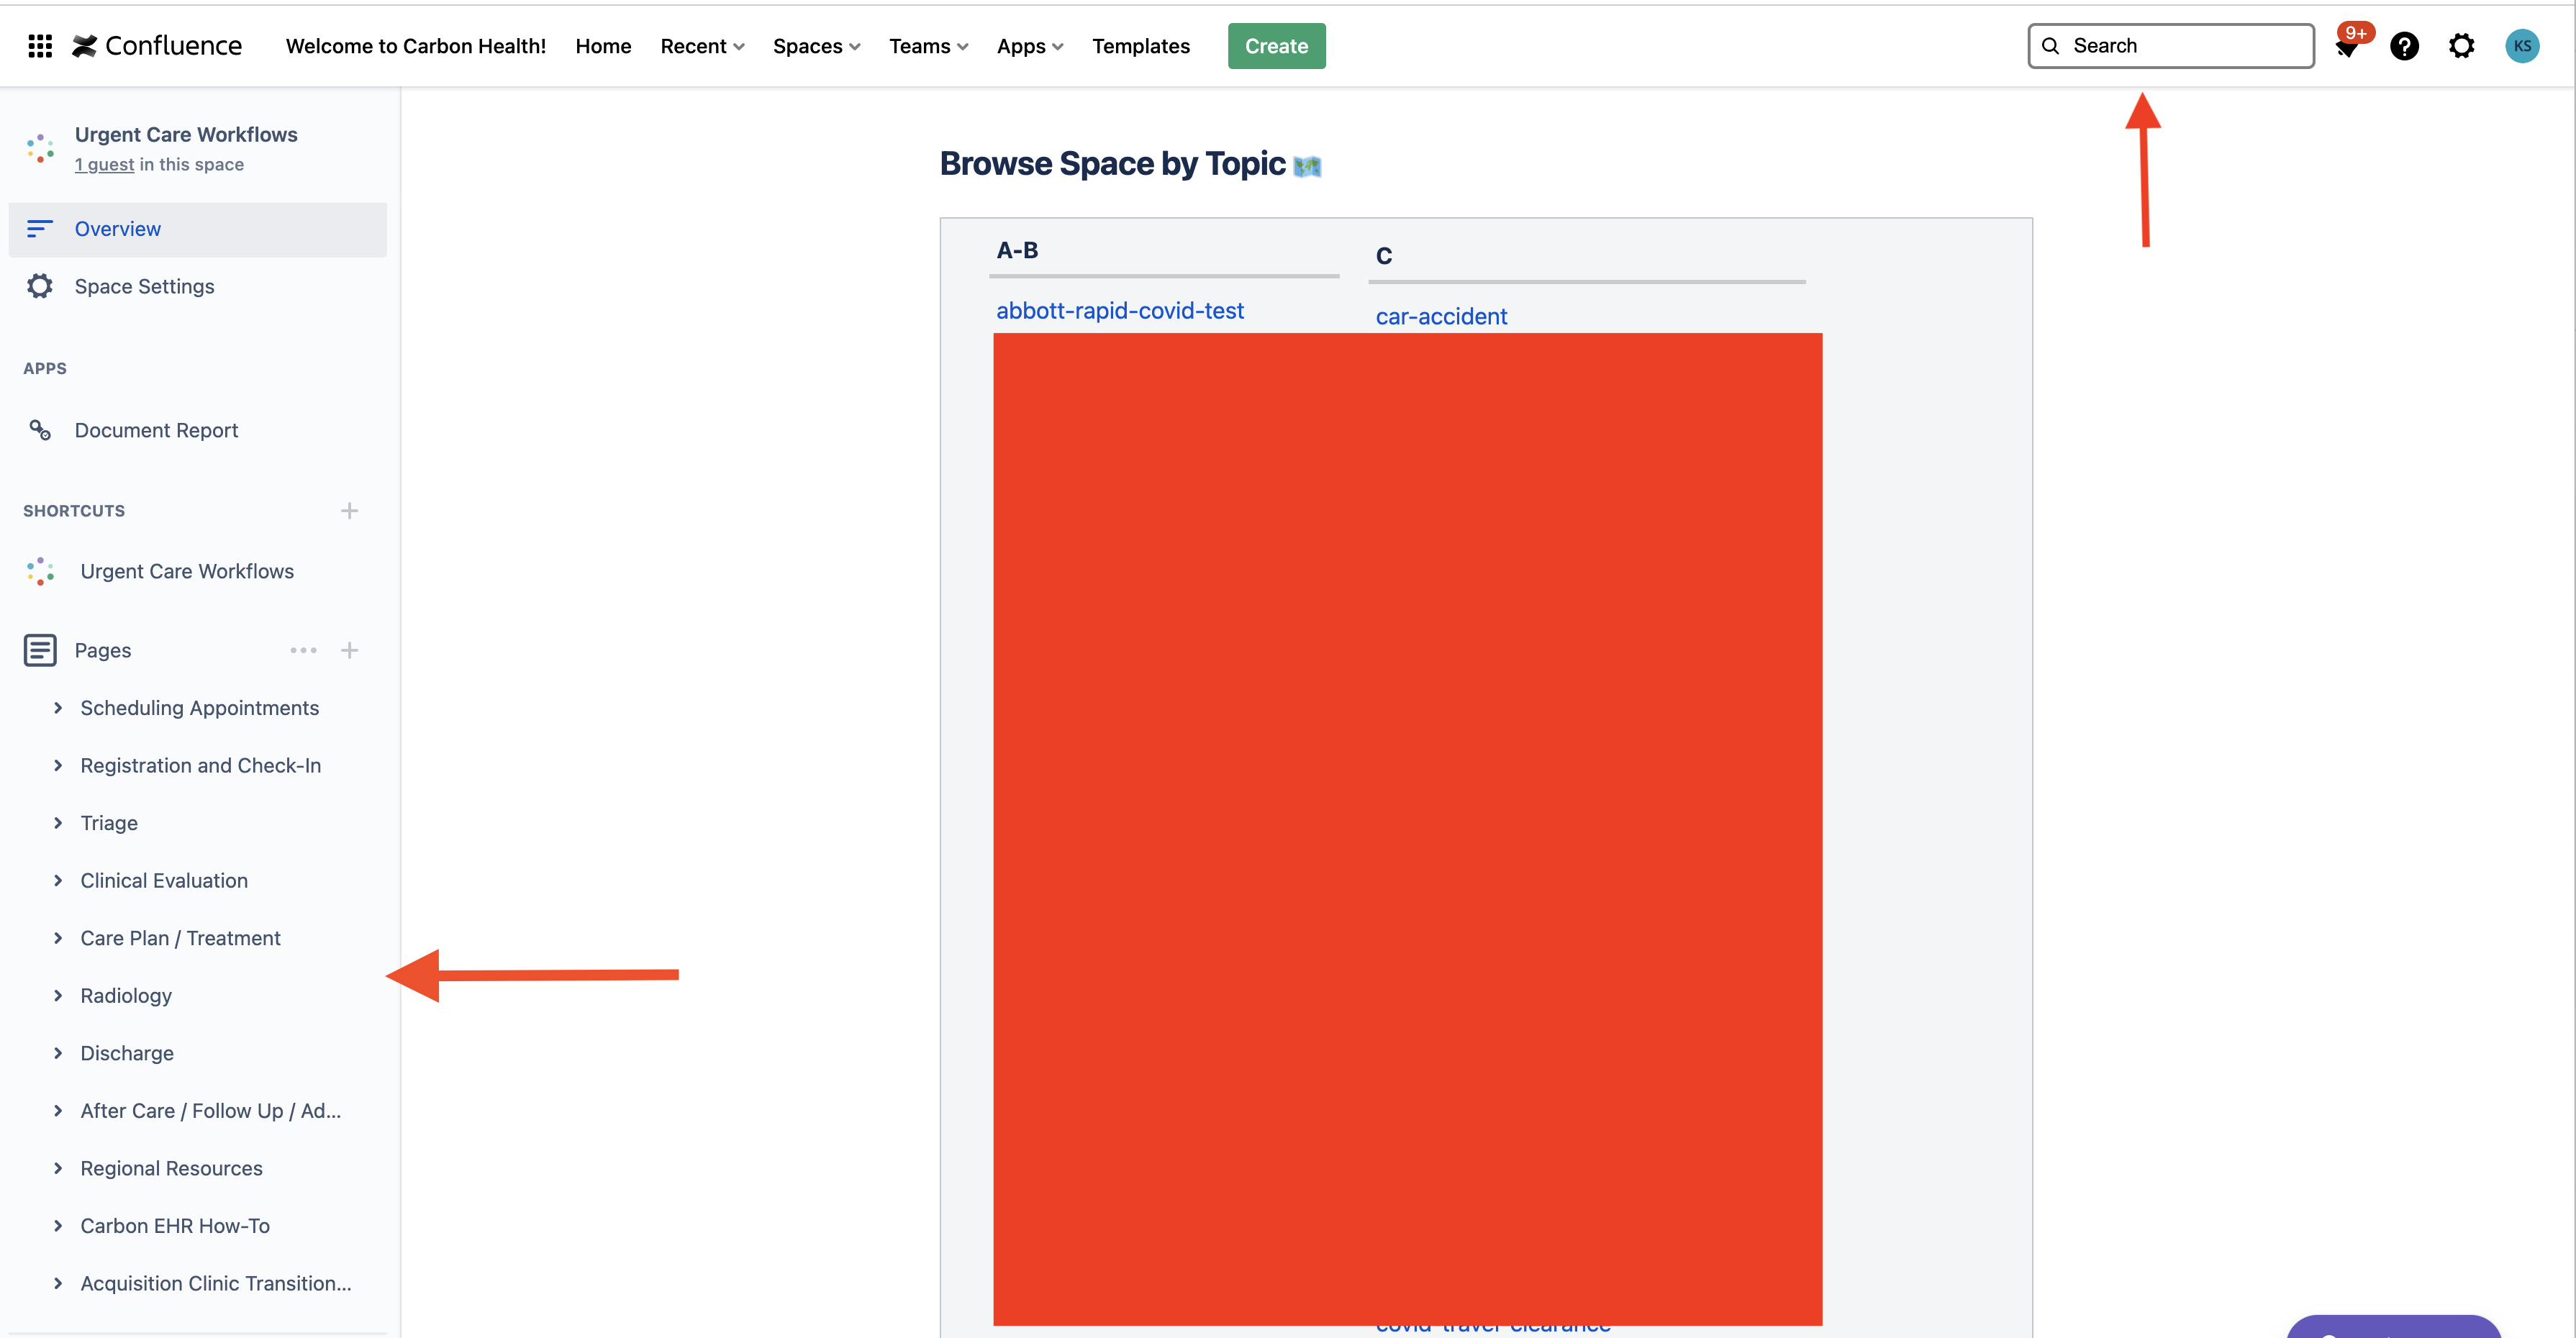Click the green Create button
The width and height of the screenshot is (2576, 1338).
coord(1276,46)
